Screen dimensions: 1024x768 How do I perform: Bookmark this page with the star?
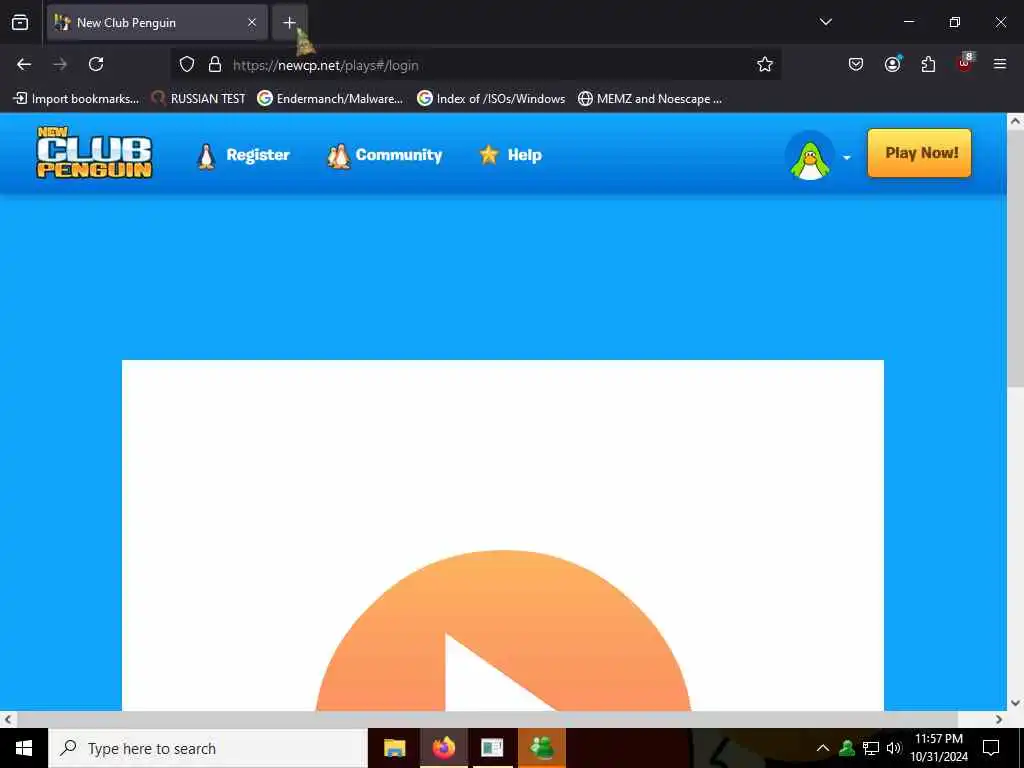[765, 64]
